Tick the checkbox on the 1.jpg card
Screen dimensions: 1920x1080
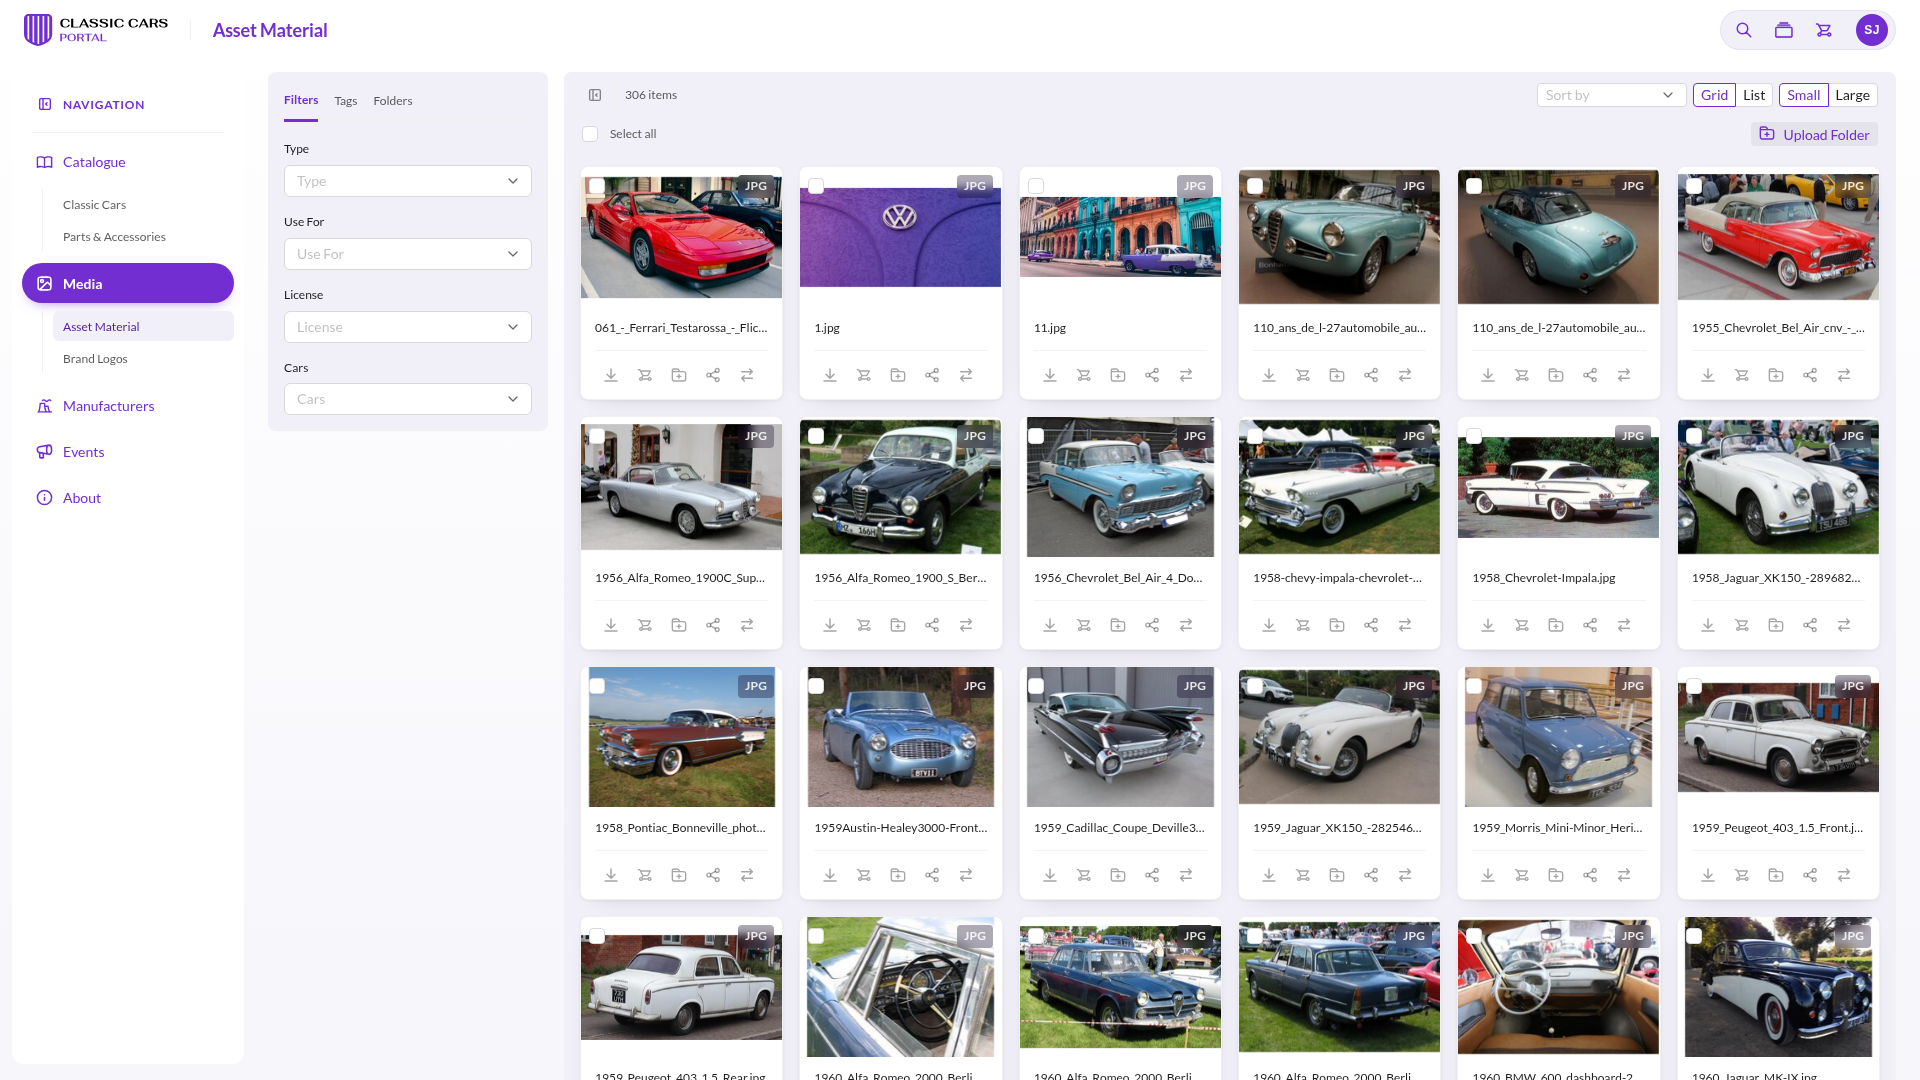[x=816, y=186]
